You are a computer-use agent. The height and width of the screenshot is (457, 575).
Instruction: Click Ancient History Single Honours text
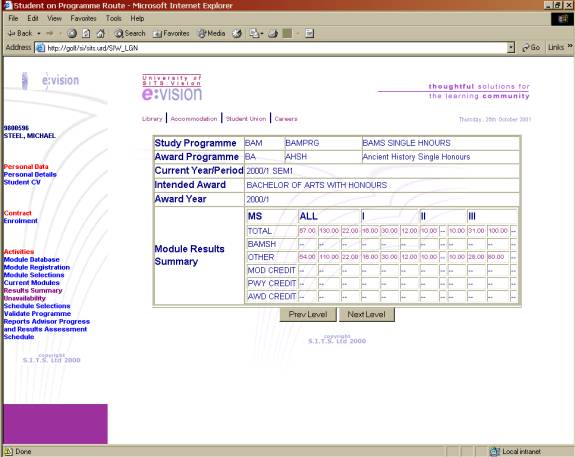coord(416,157)
